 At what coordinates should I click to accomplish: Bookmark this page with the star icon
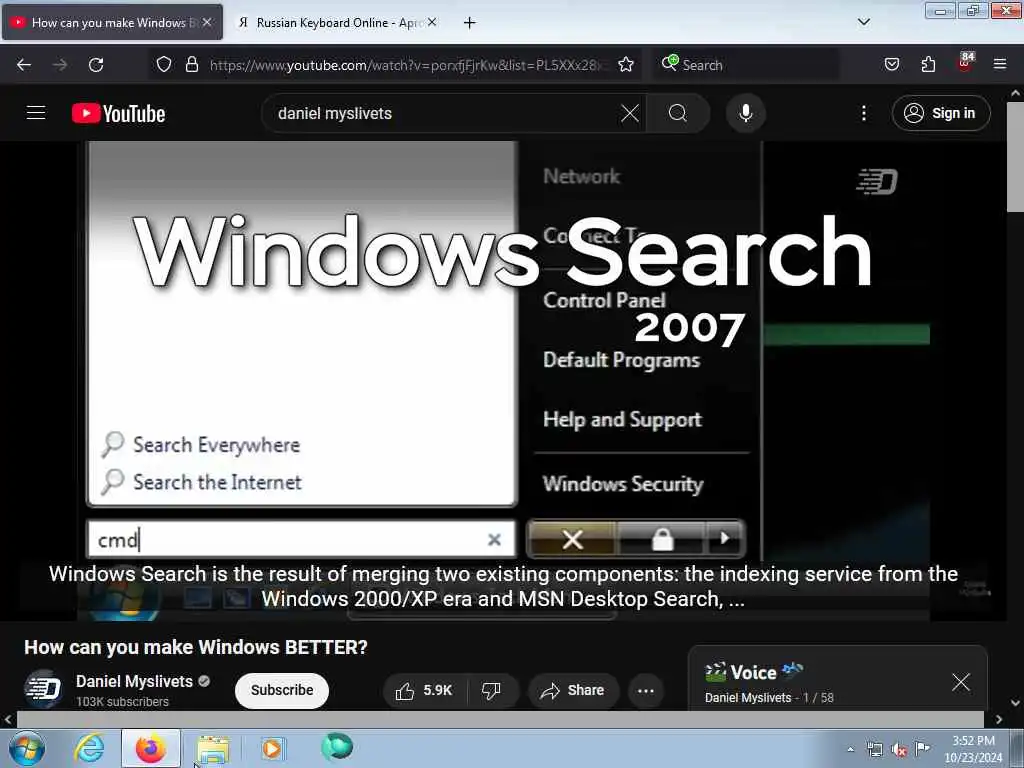click(626, 64)
